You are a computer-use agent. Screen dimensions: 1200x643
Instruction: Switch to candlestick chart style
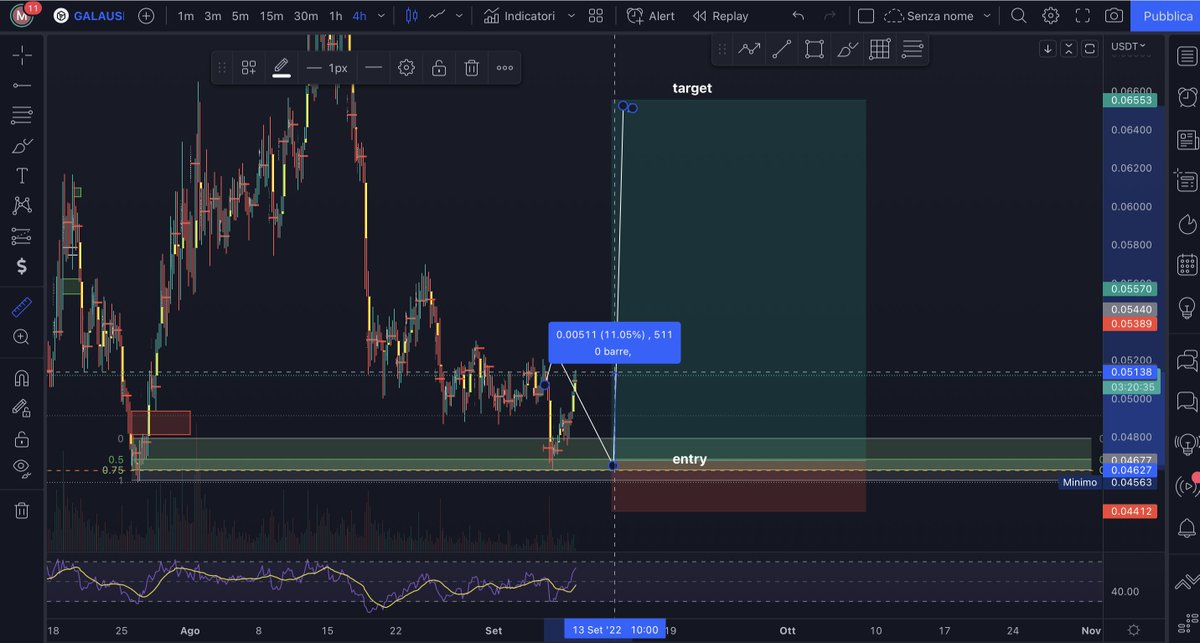click(411, 16)
